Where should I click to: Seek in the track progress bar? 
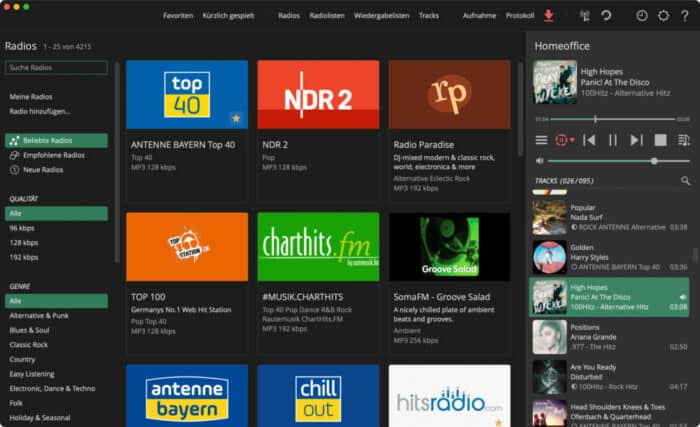pos(612,119)
